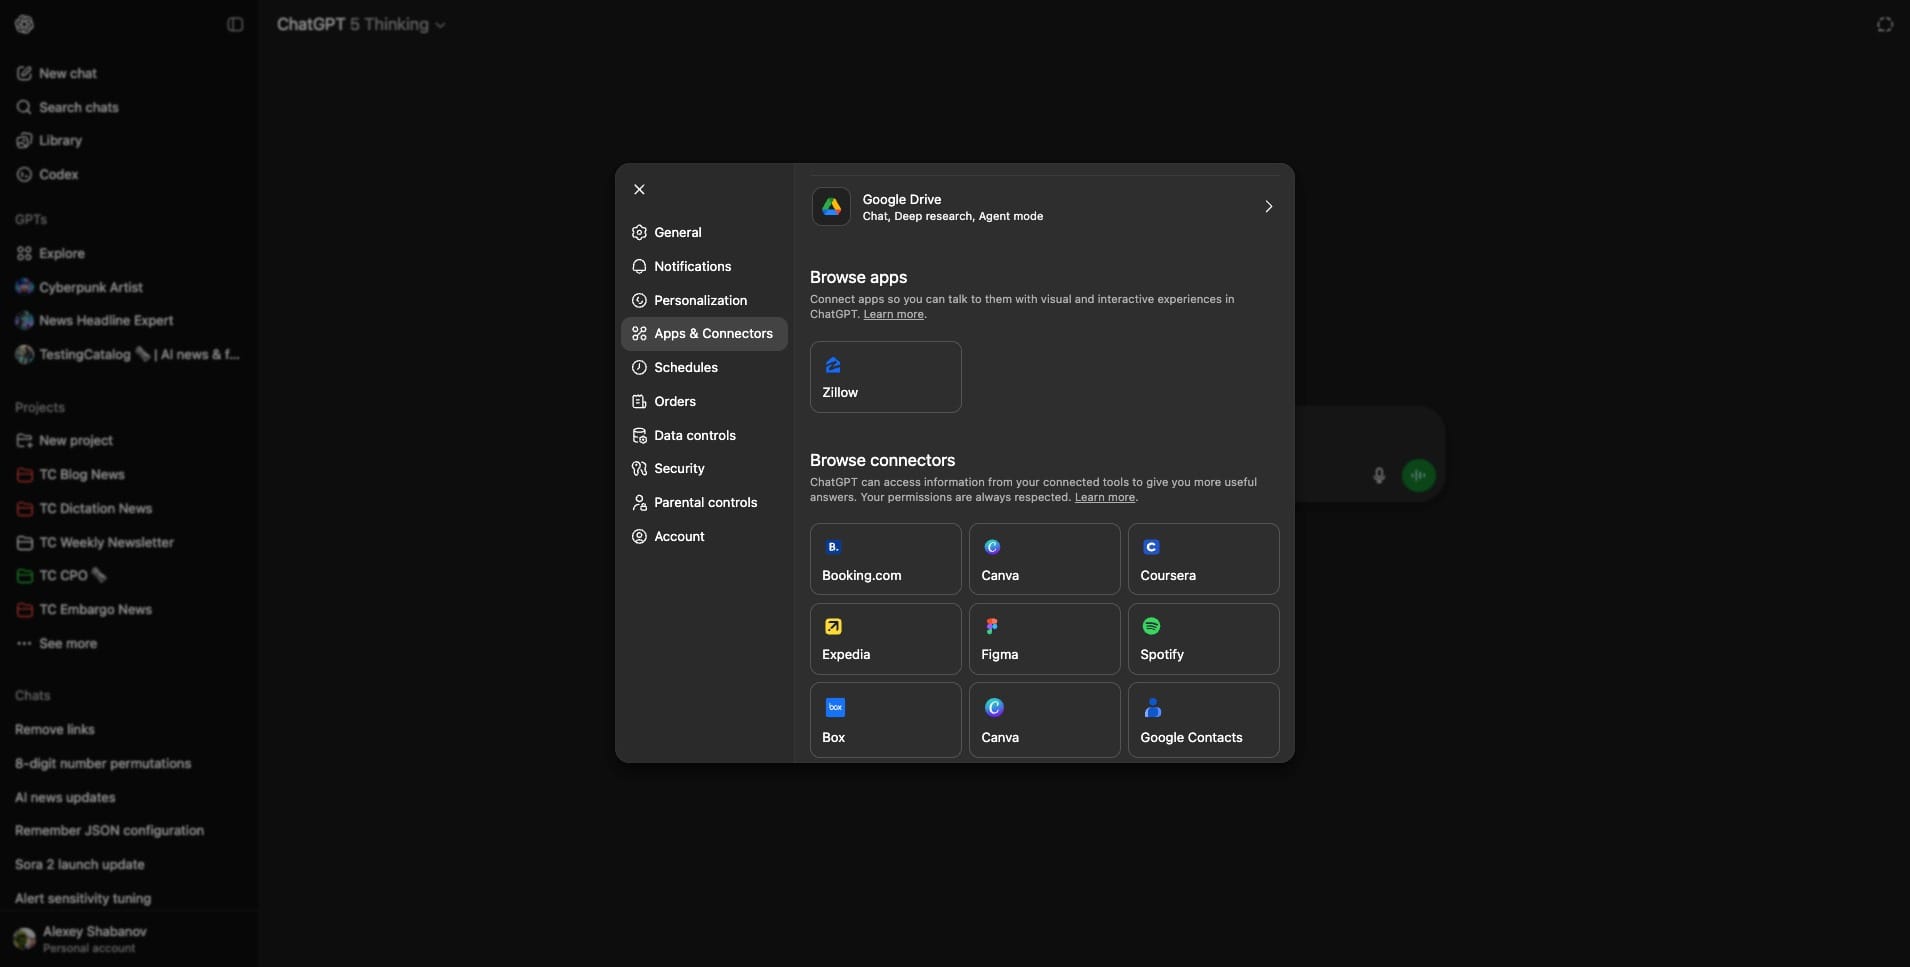This screenshot has width=1910, height=967.
Task: Open Notifications settings
Action: 704,266
